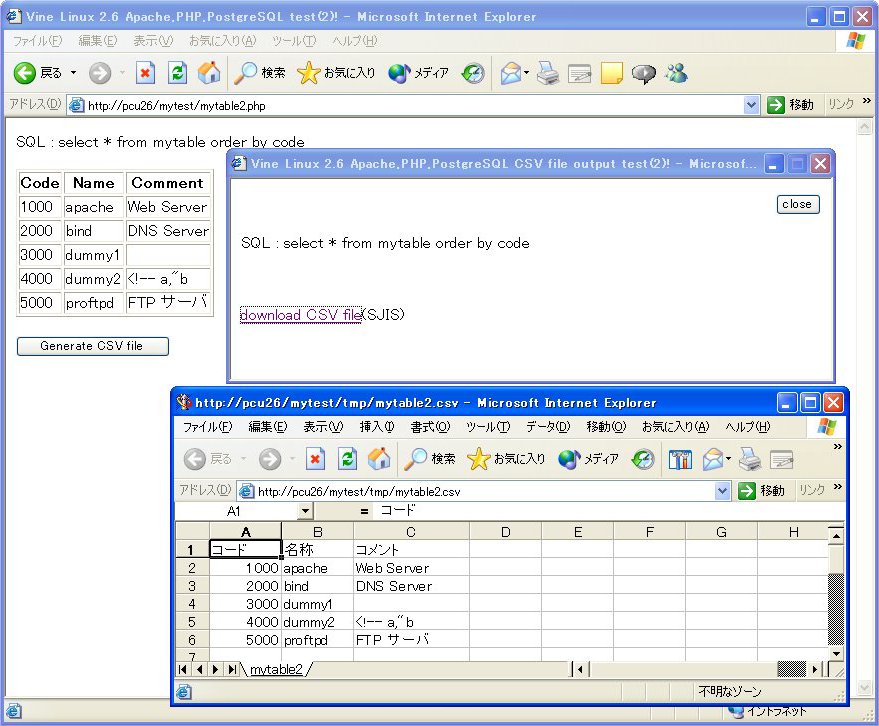The image size is (879, 726).
Task: Open 挿入(I) menu in CSV window
Action: [x=377, y=427]
